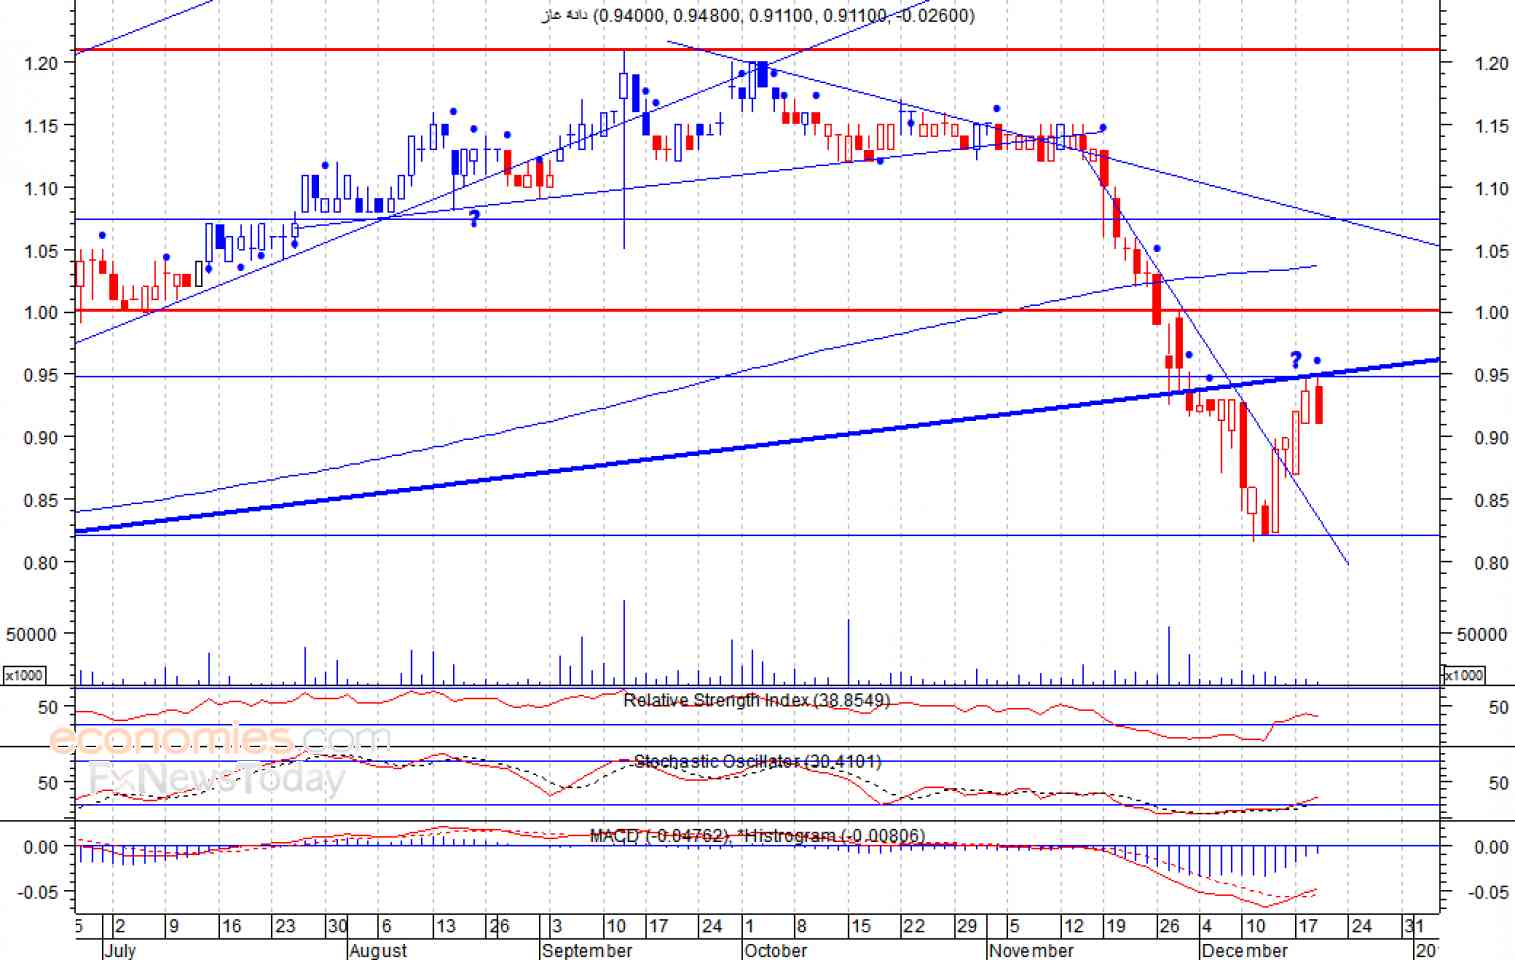The height and width of the screenshot is (960, 1515).
Task: Click the November month label
Action: 1031,950
